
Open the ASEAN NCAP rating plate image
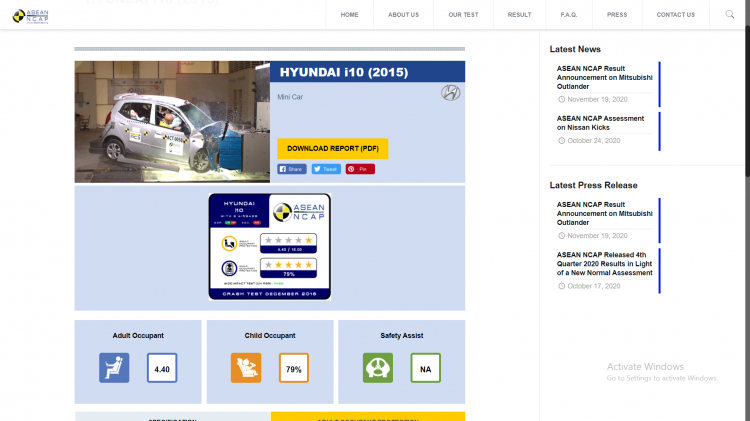point(270,246)
